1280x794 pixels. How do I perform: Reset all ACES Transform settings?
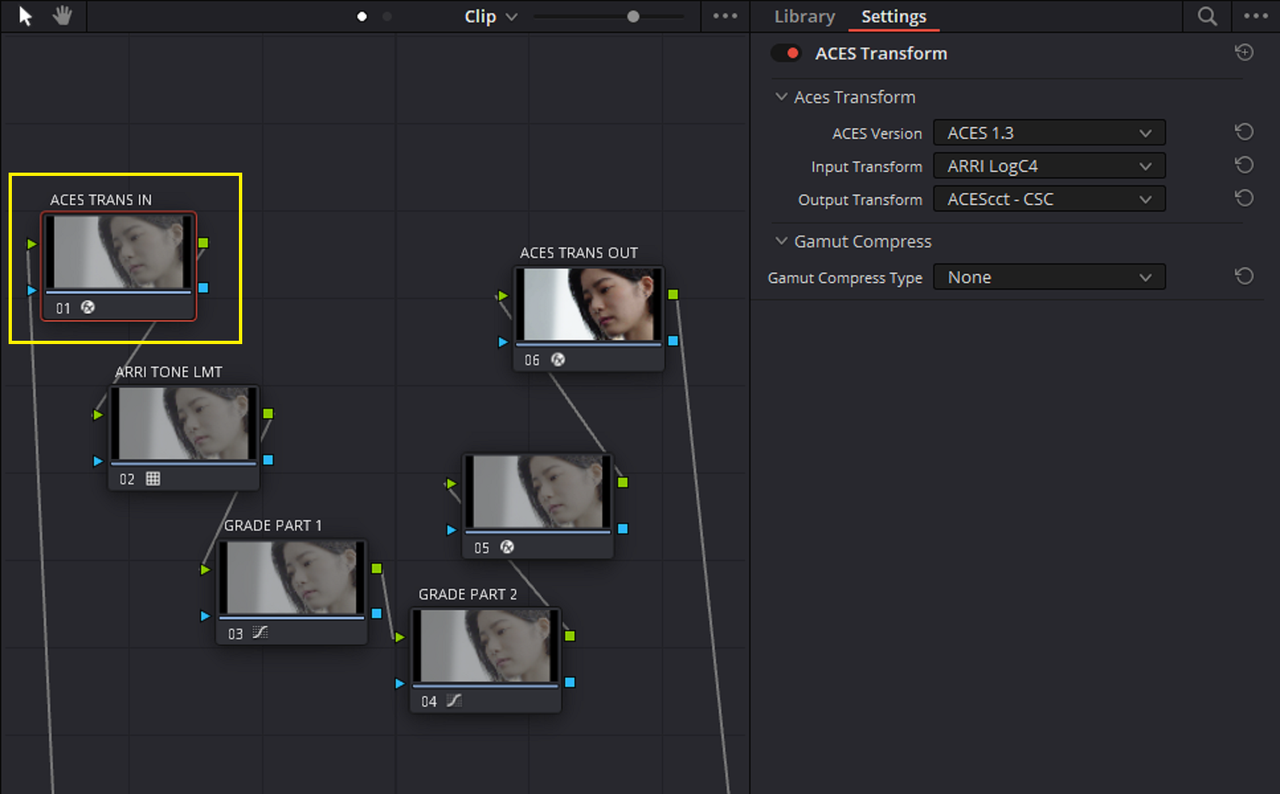[x=1244, y=53]
